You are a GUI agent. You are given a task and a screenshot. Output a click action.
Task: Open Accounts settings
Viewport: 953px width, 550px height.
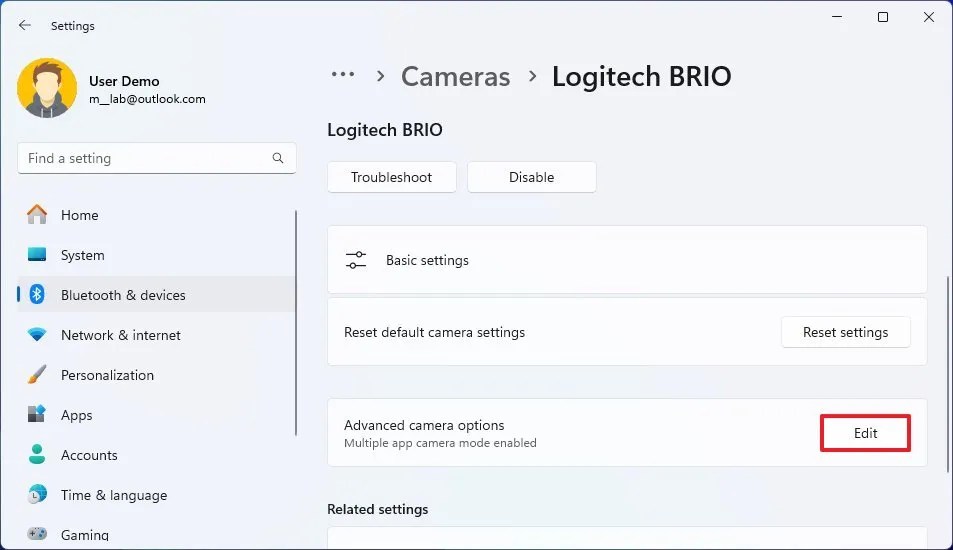157,455
